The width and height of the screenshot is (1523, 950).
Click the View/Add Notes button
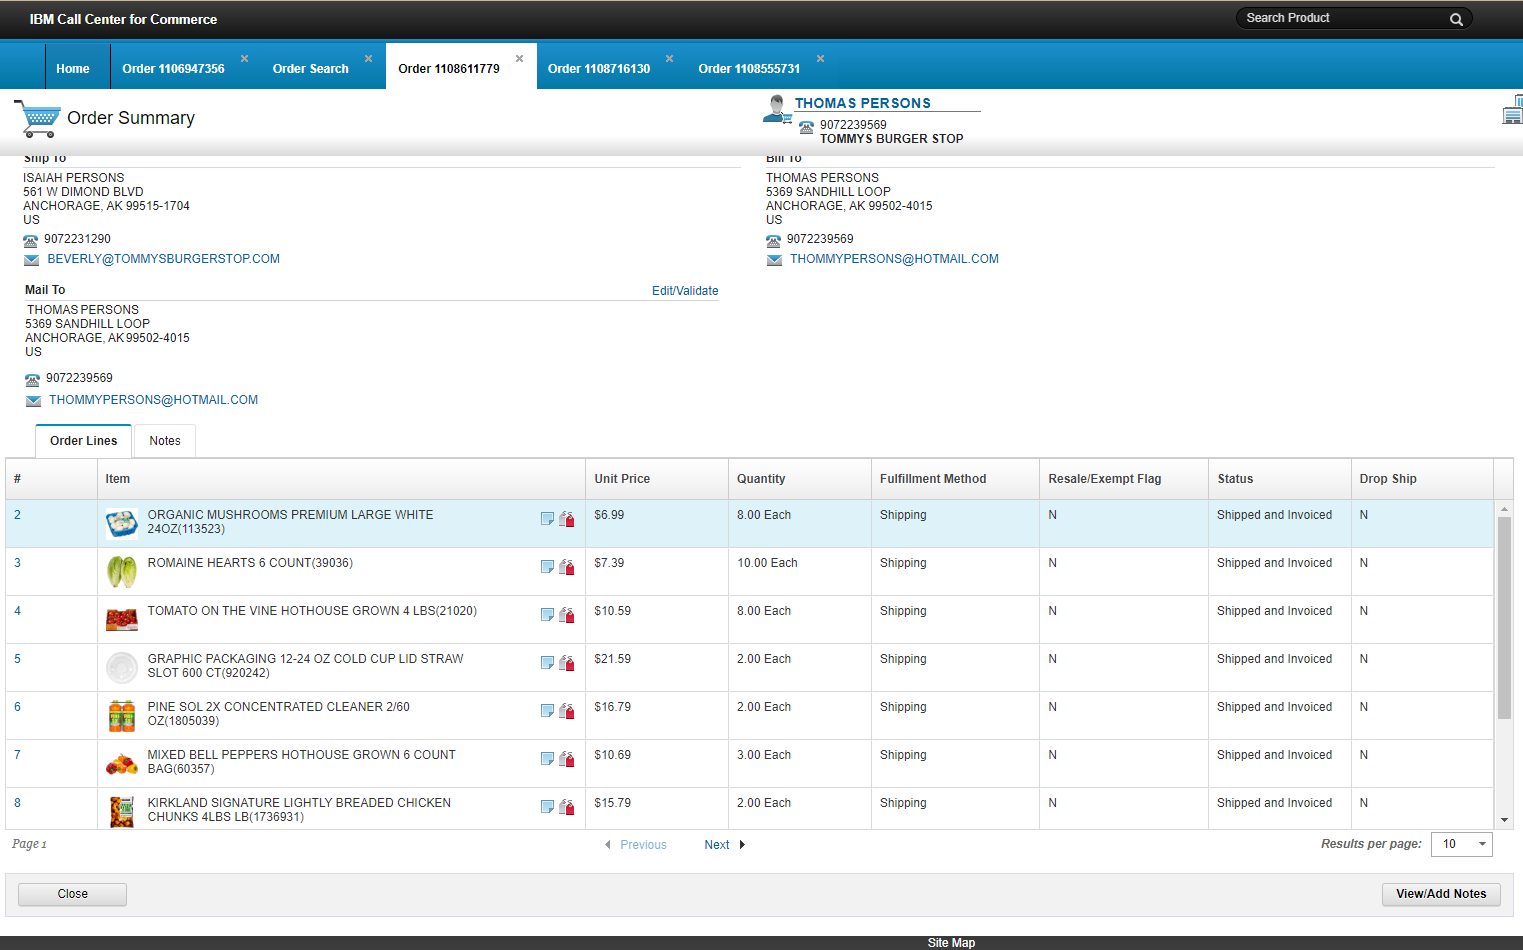coord(1440,894)
